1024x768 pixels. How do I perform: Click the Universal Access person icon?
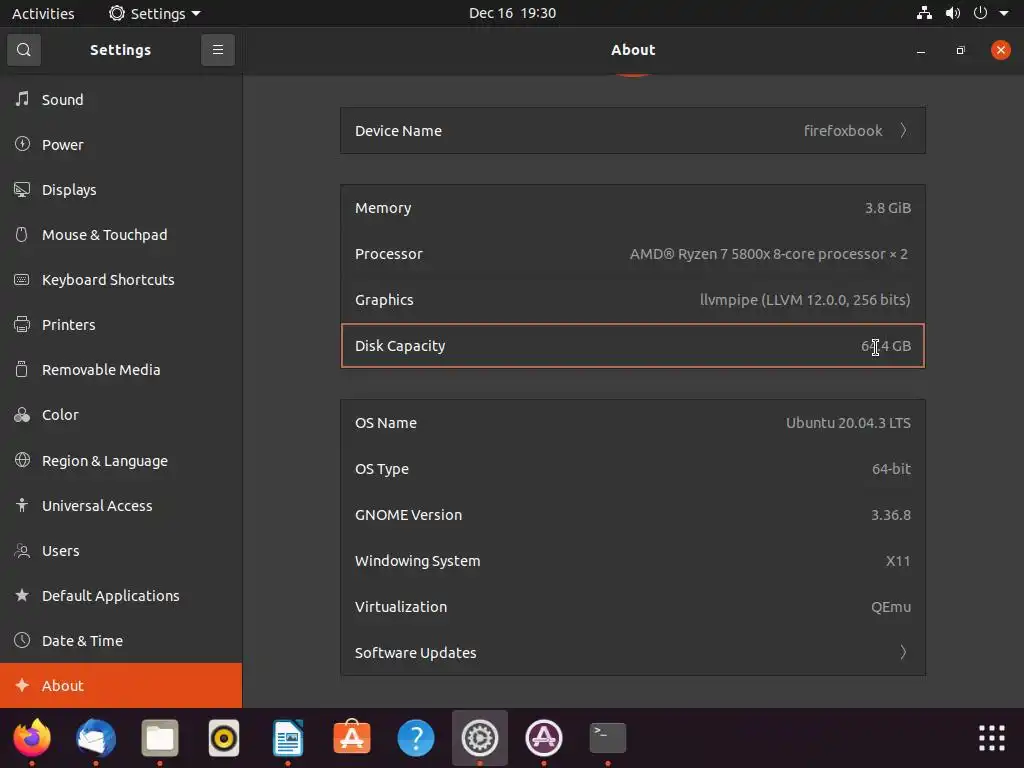click(22, 505)
